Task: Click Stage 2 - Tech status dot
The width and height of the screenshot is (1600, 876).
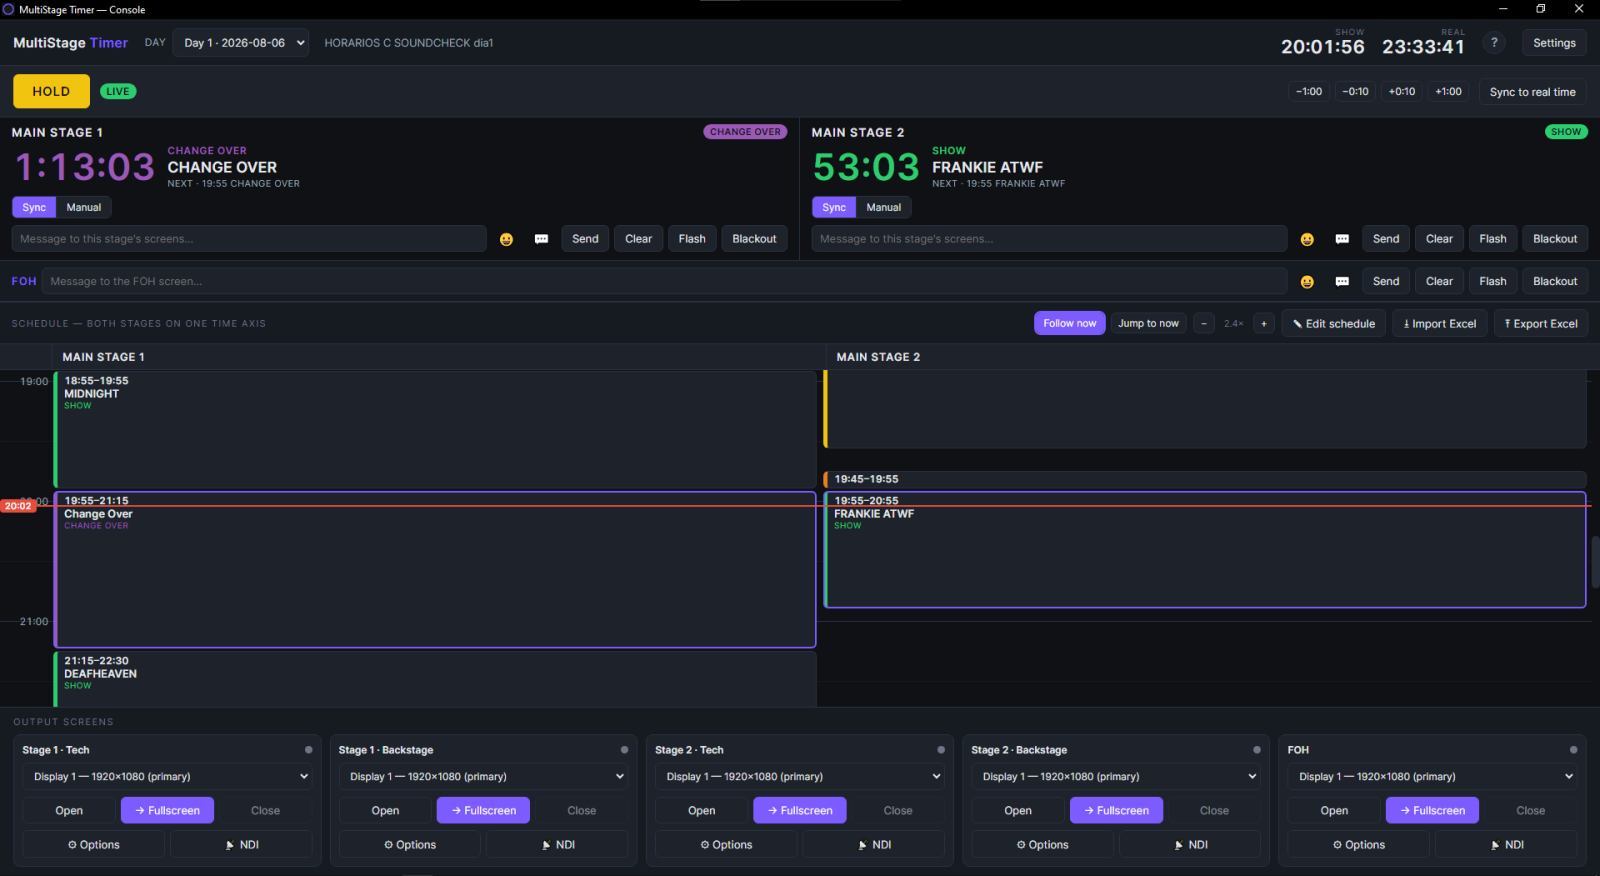Action: [941, 750]
